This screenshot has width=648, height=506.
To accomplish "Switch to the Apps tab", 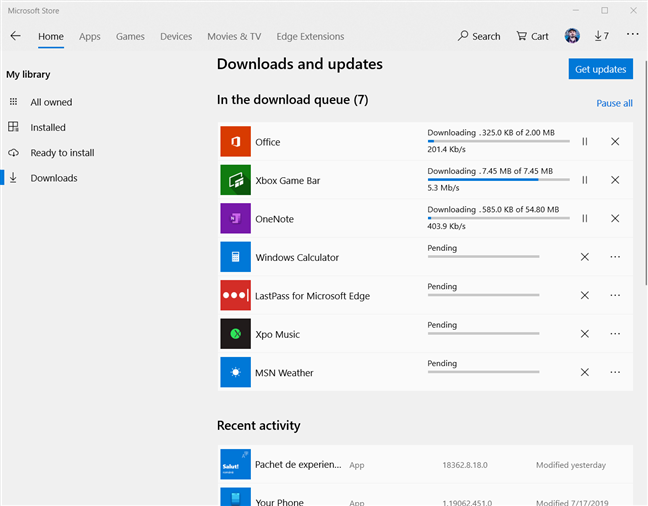I will click(90, 36).
